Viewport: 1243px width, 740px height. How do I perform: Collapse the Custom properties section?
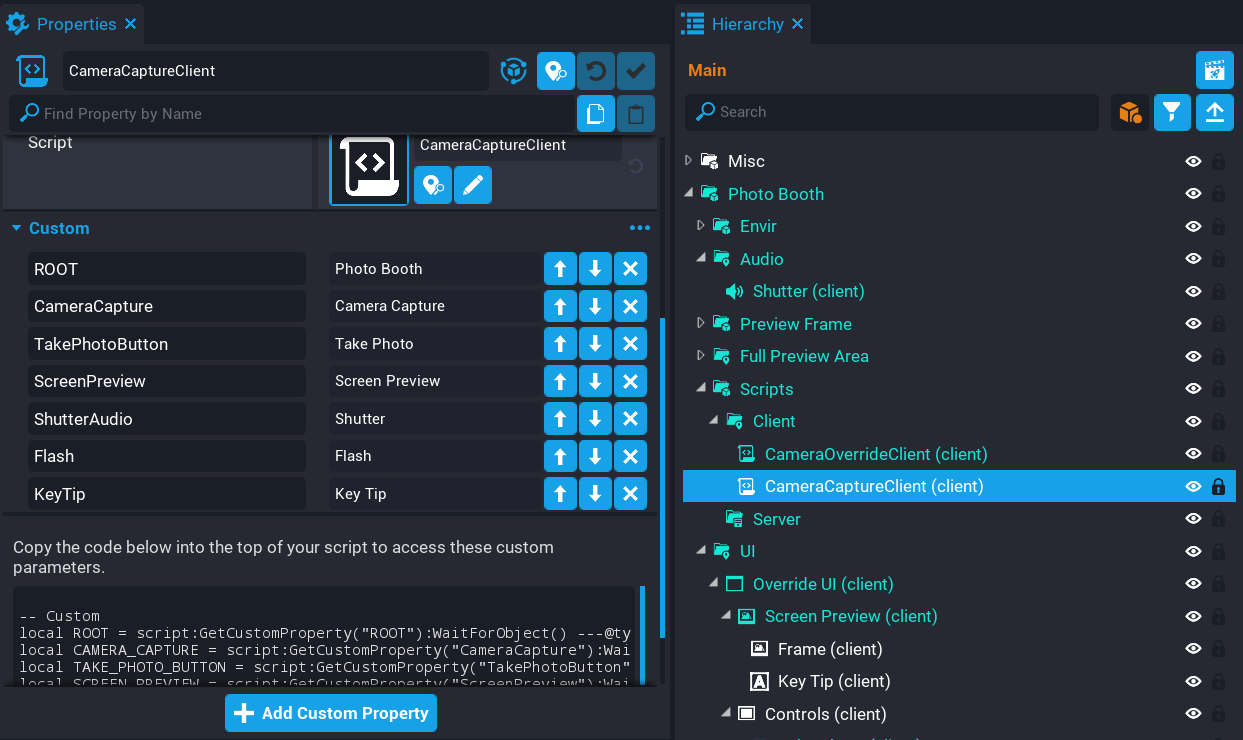pos(16,229)
